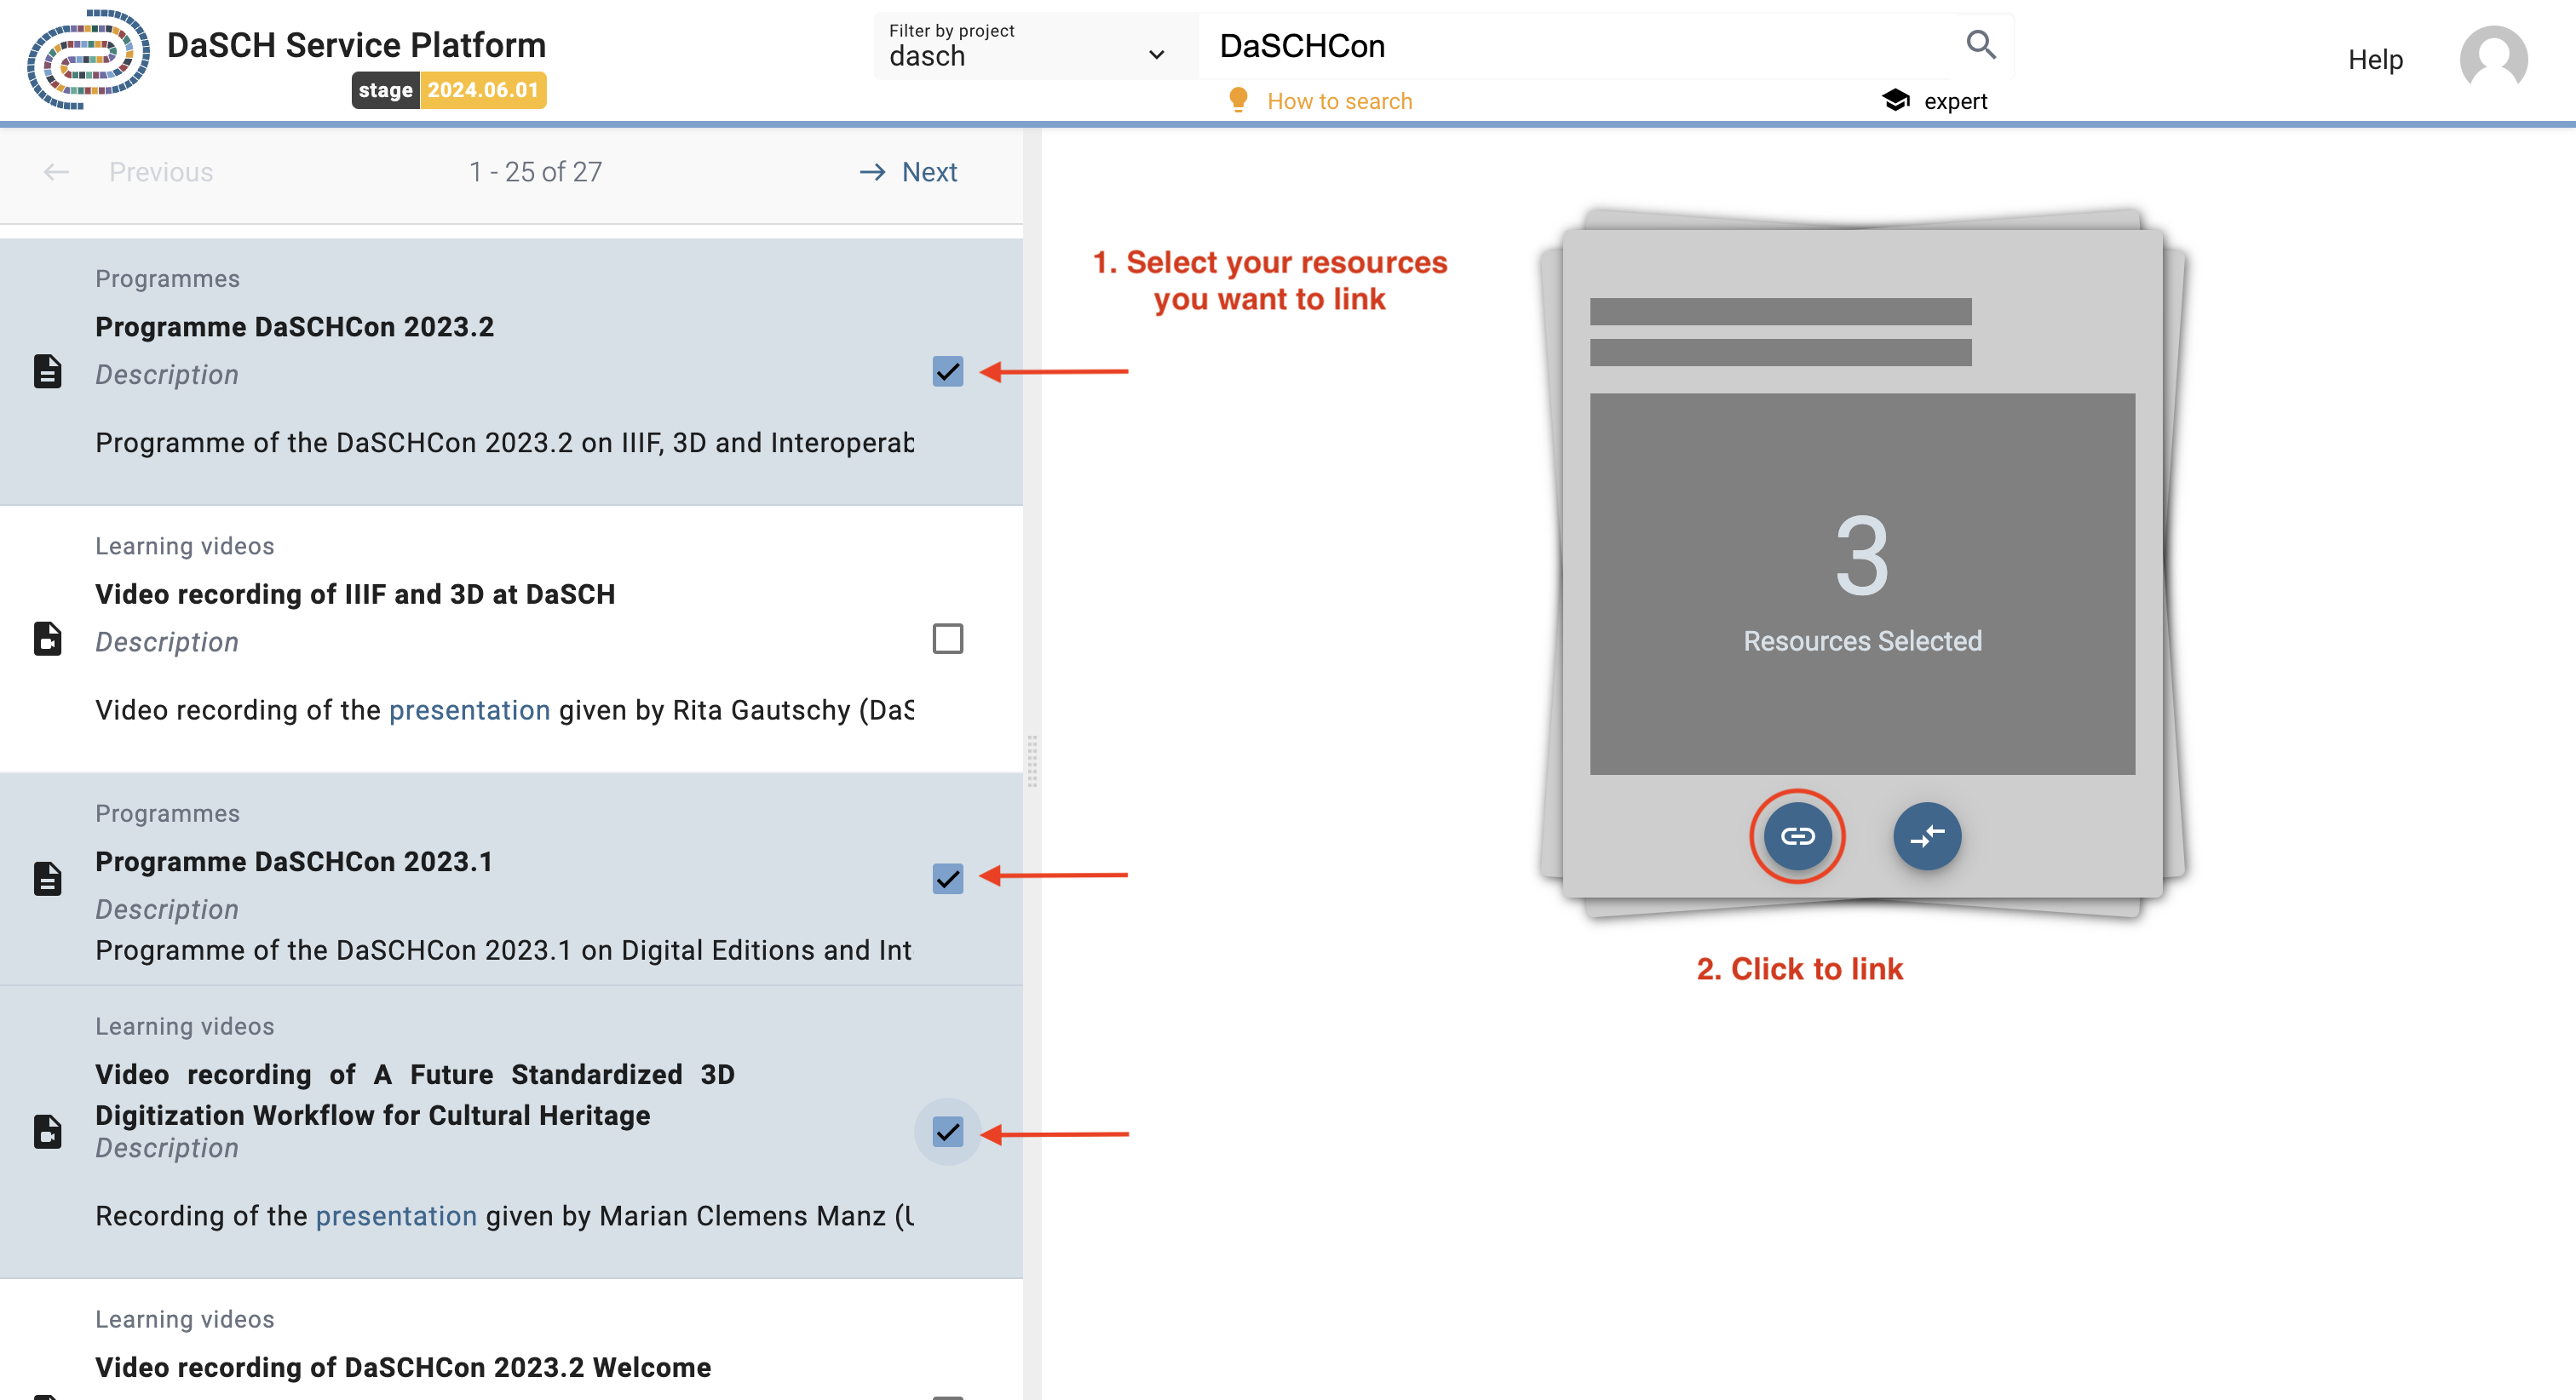Click the document icon beside Programme DaSCHCon 2023.1

pos(47,879)
